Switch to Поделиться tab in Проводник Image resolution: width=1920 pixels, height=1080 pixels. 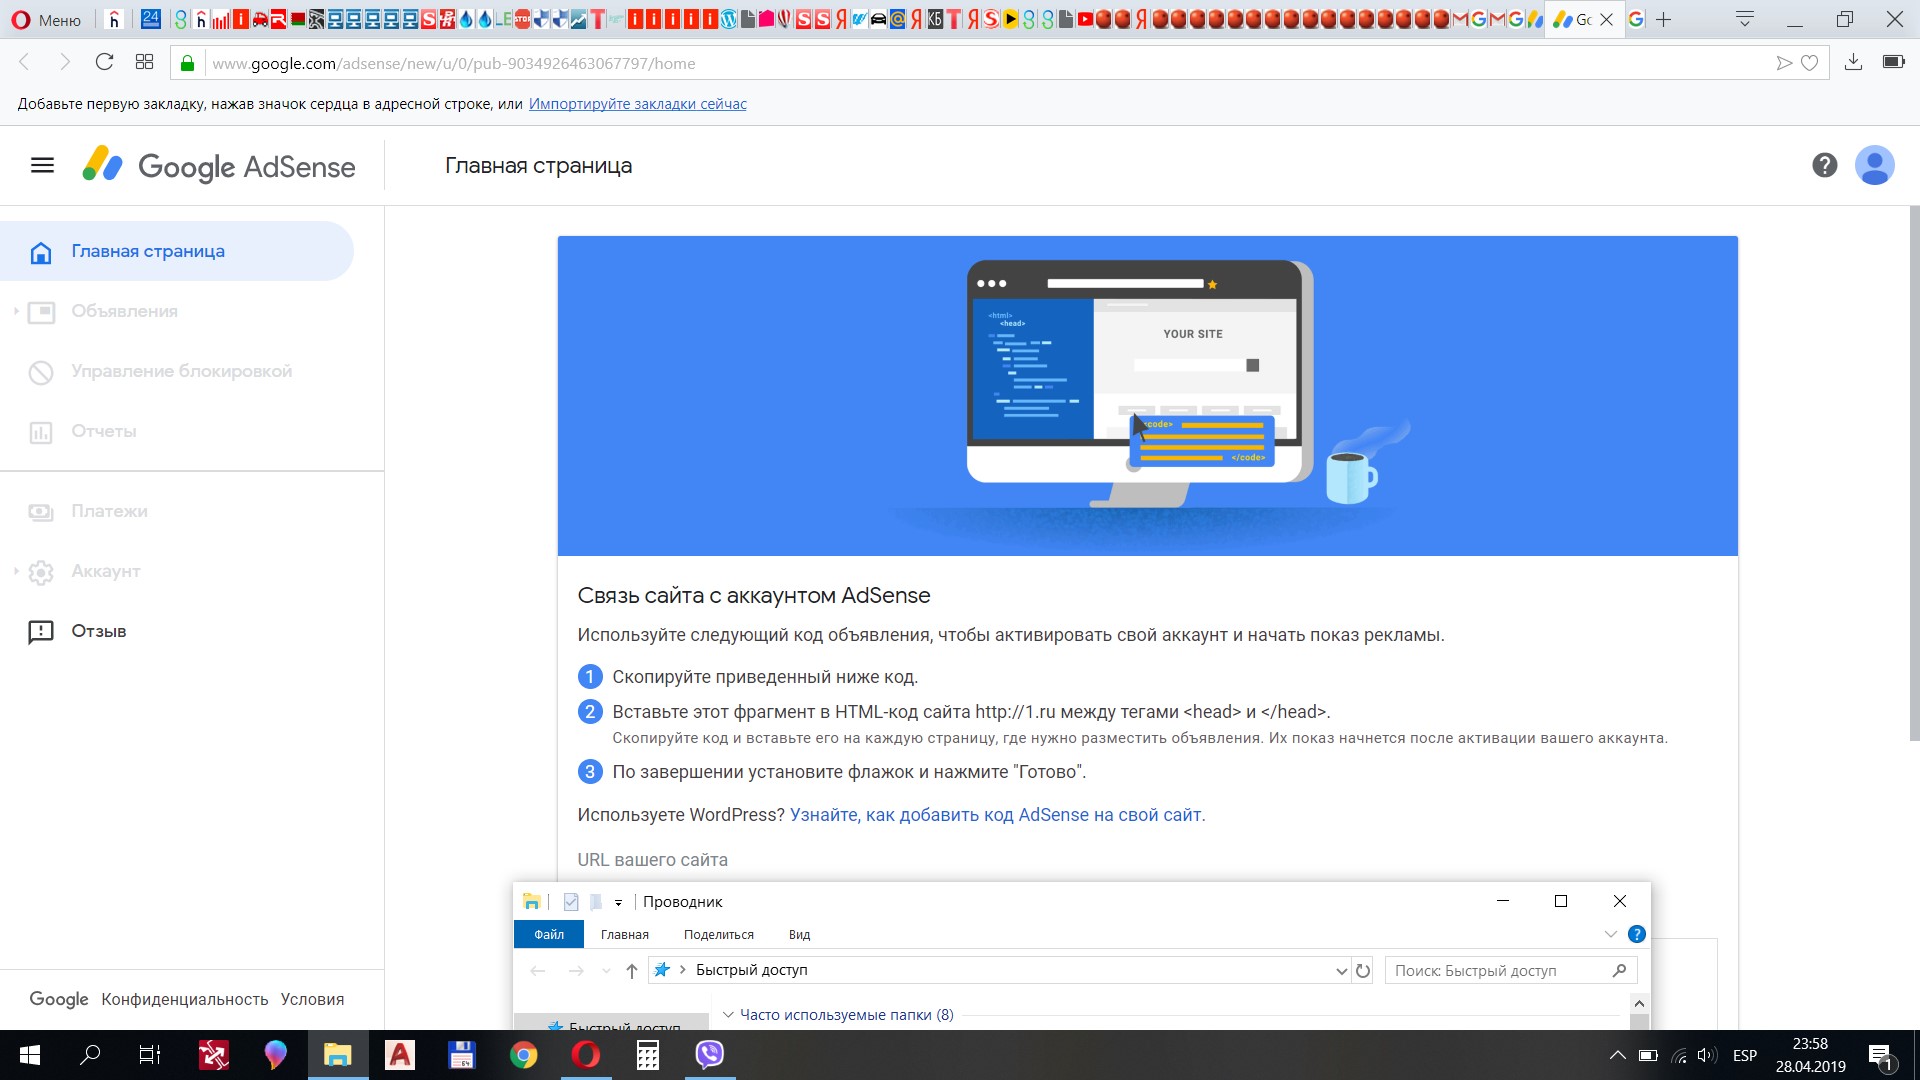(x=719, y=934)
